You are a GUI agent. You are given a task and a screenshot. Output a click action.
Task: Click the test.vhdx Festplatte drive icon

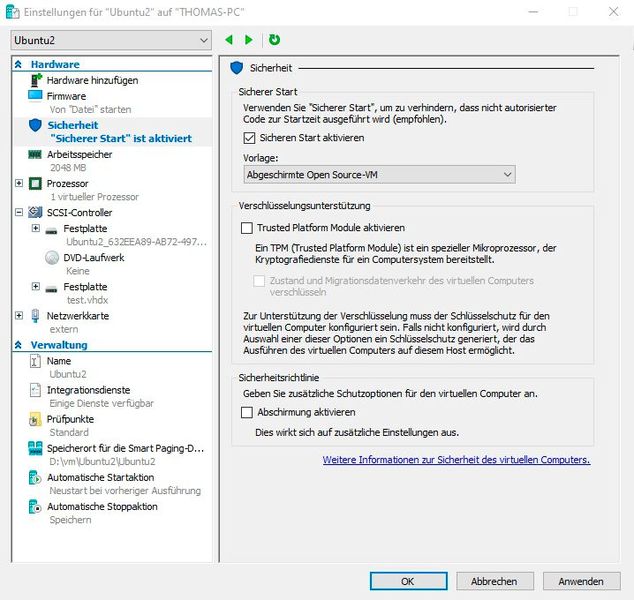pyautogui.click(x=51, y=289)
